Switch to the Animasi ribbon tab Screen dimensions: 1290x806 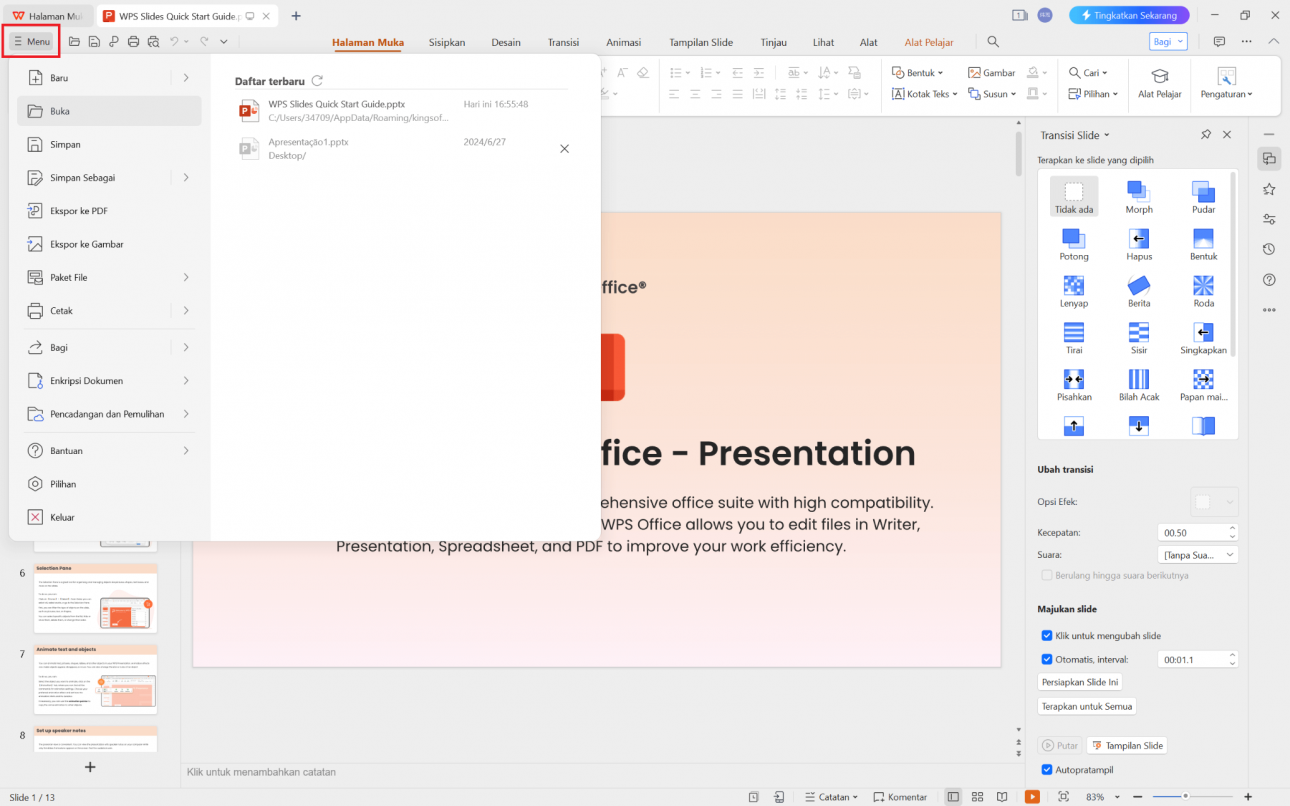(623, 43)
